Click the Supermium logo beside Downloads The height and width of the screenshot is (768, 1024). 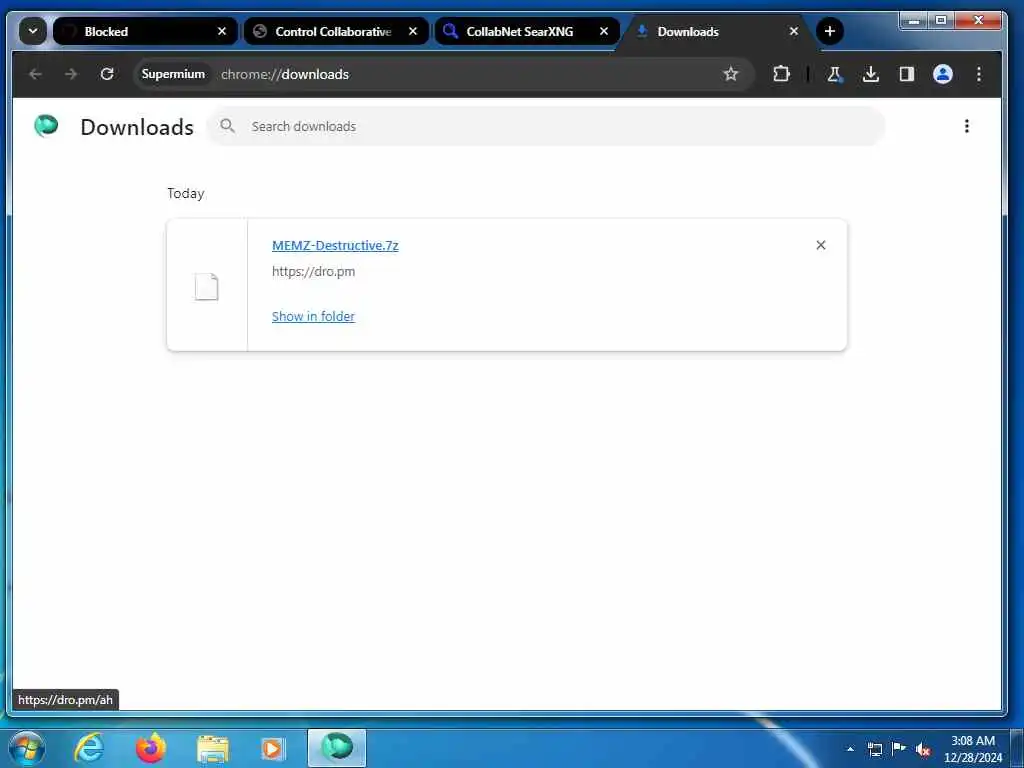pyautogui.click(x=46, y=126)
